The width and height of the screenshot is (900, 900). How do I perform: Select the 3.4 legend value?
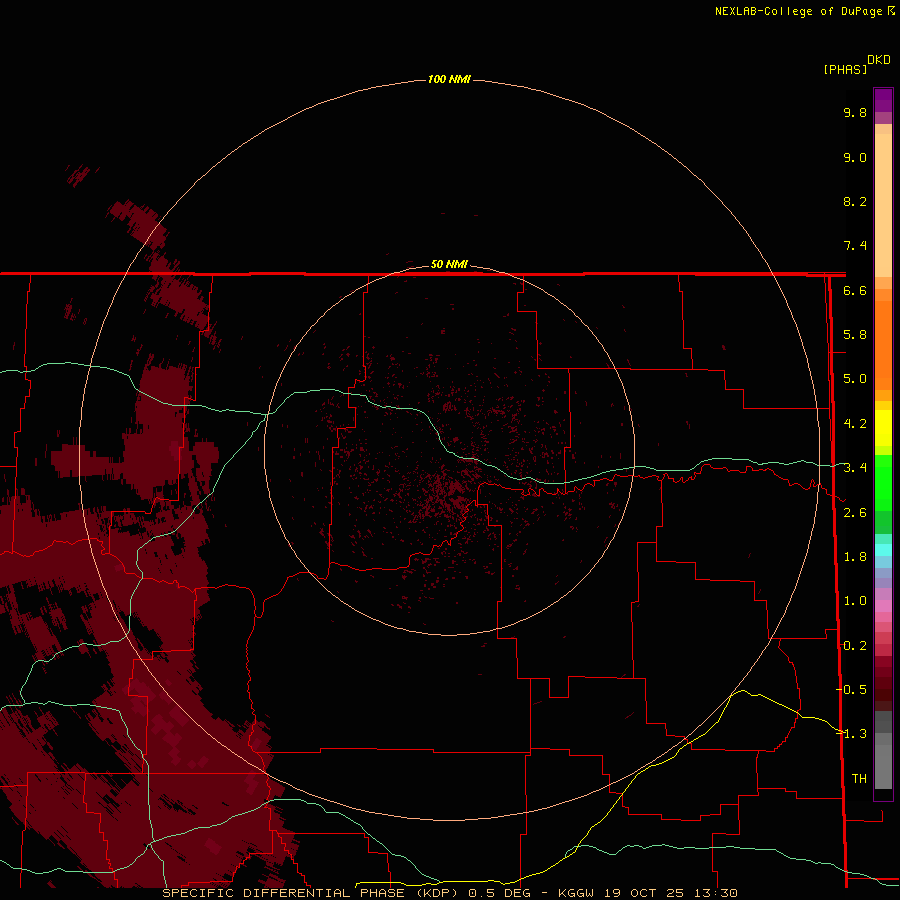click(855, 468)
